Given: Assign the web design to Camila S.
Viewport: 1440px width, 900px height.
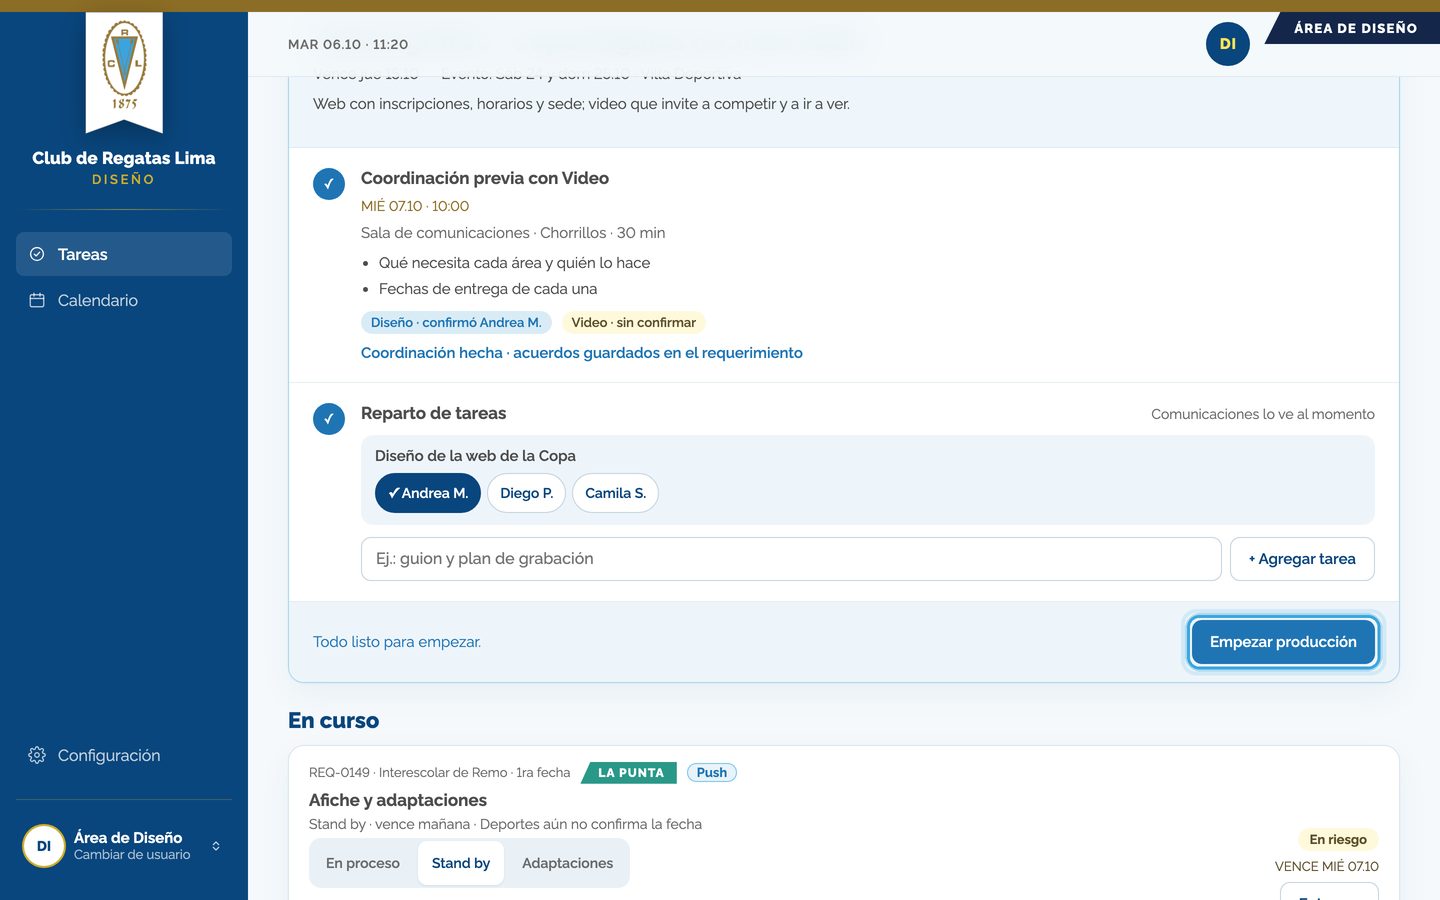Looking at the screenshot, I should pos(615,493).
